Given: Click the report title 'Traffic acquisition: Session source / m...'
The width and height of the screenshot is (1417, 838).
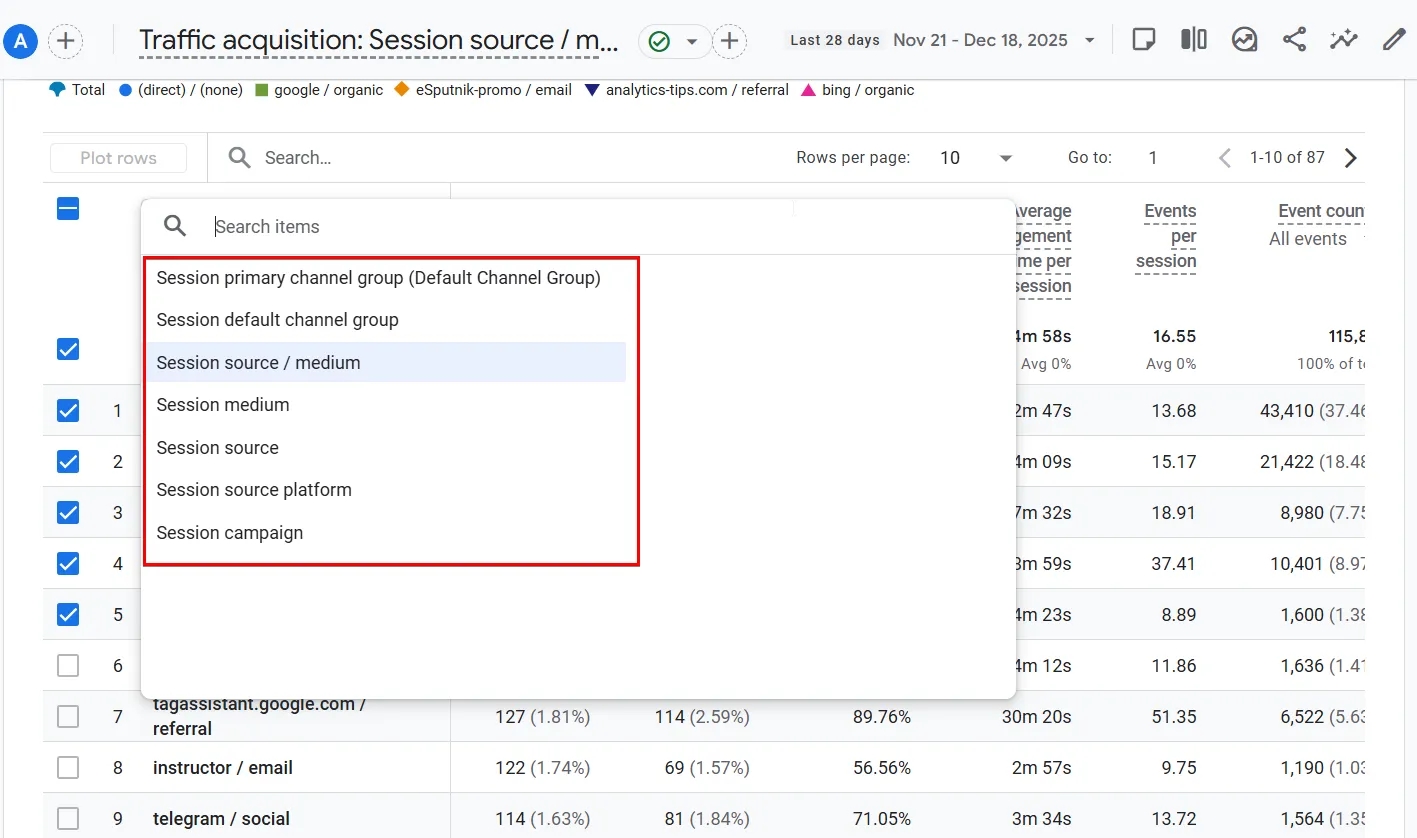Looking at the screenshot, I should tap(379, 40).
